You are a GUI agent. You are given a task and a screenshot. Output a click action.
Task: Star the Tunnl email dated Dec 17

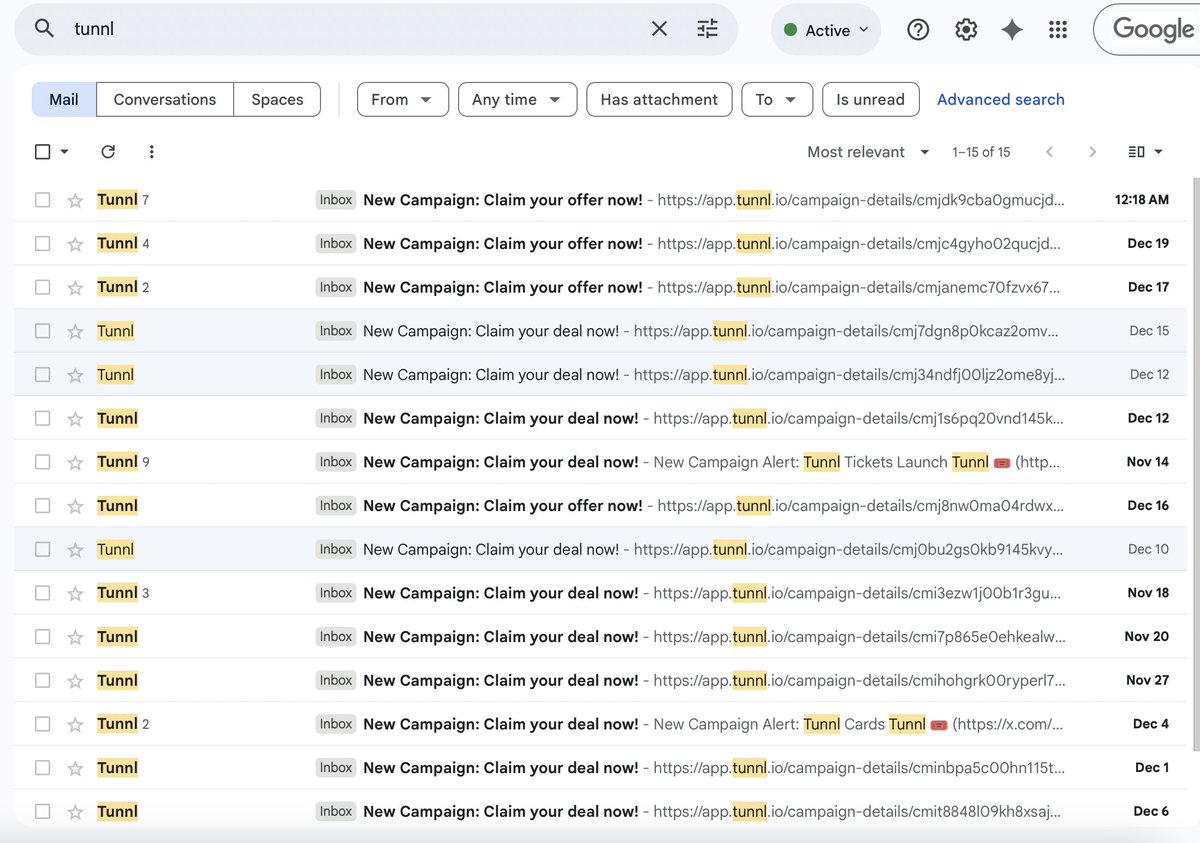click(75, 287)
